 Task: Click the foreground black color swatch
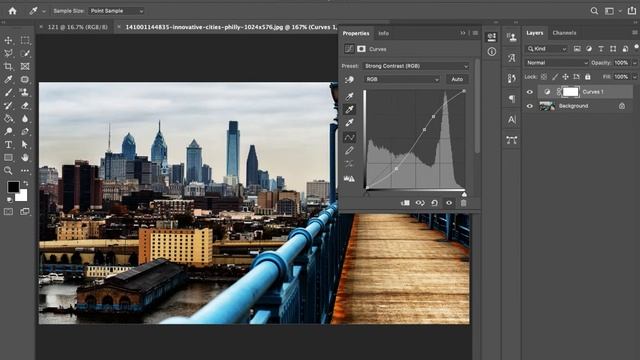coord(13,187)
